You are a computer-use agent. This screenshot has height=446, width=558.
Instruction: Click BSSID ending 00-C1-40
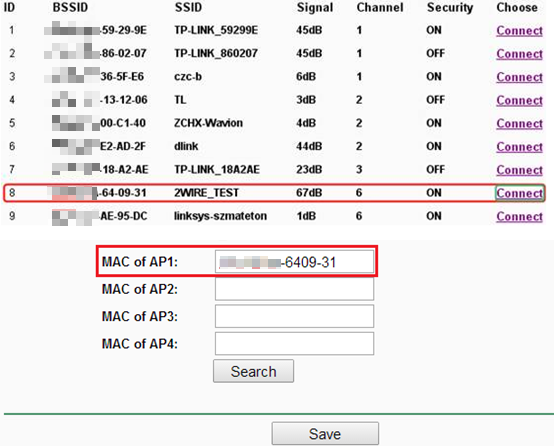99,123
